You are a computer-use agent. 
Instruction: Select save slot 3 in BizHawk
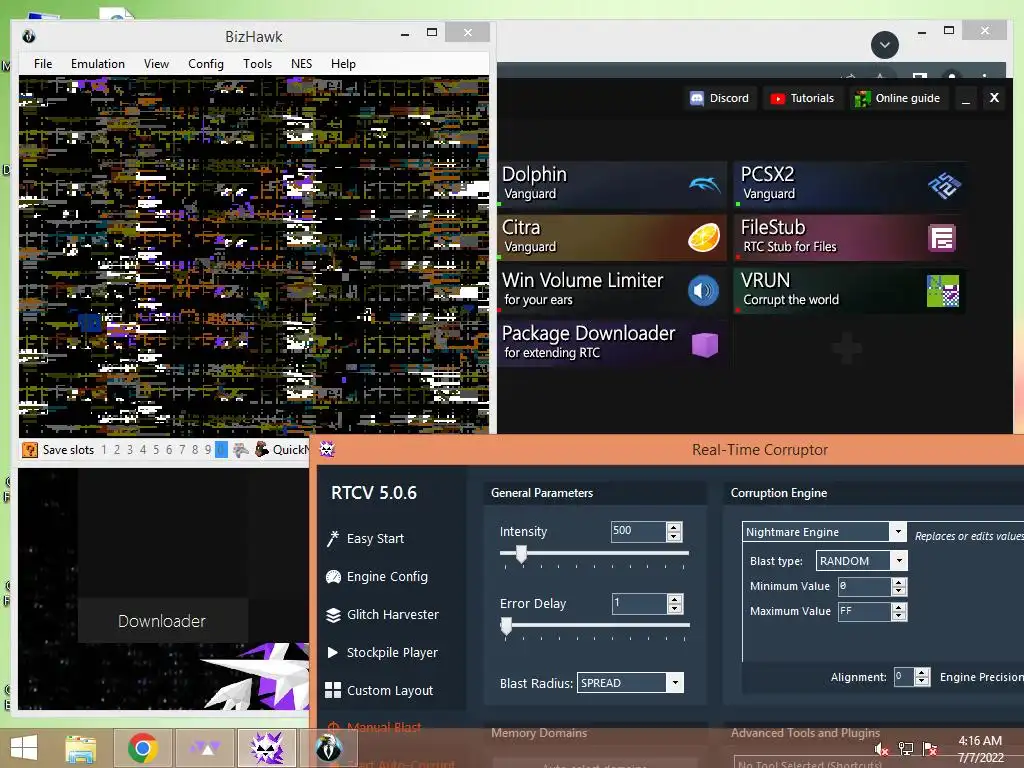[129, 450]
